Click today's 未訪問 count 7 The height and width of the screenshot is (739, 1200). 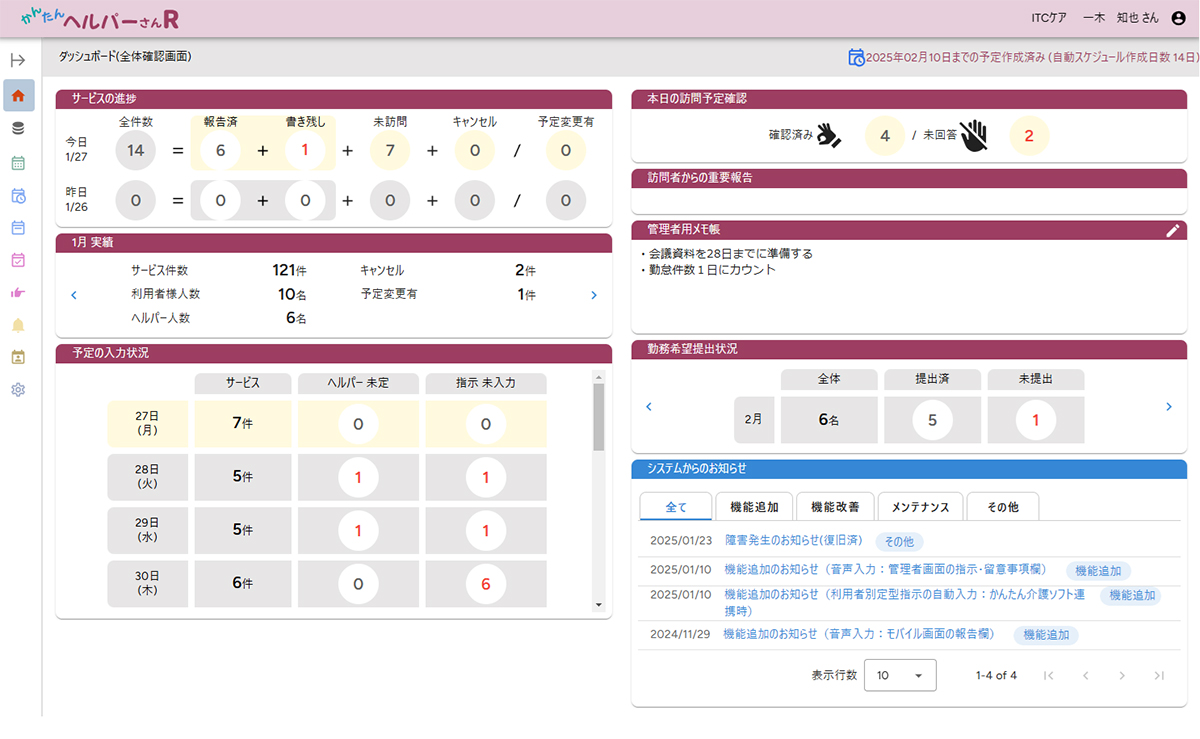pos(390,150)
